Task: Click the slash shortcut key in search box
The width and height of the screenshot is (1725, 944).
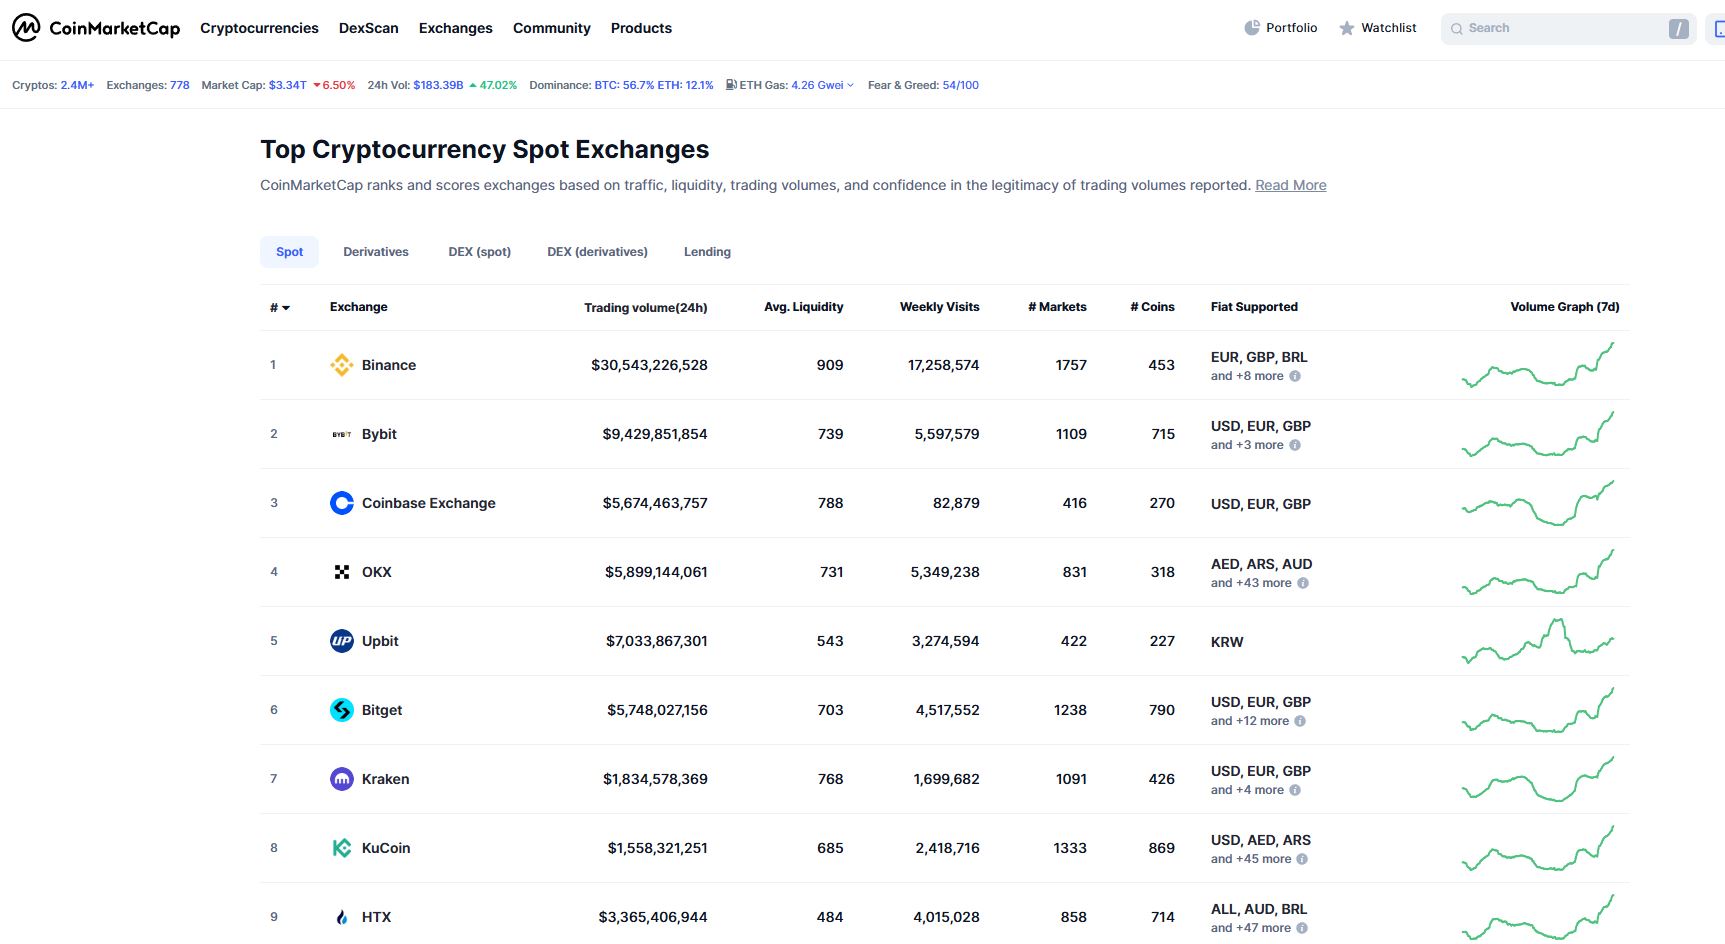Action: point(1678,29)
